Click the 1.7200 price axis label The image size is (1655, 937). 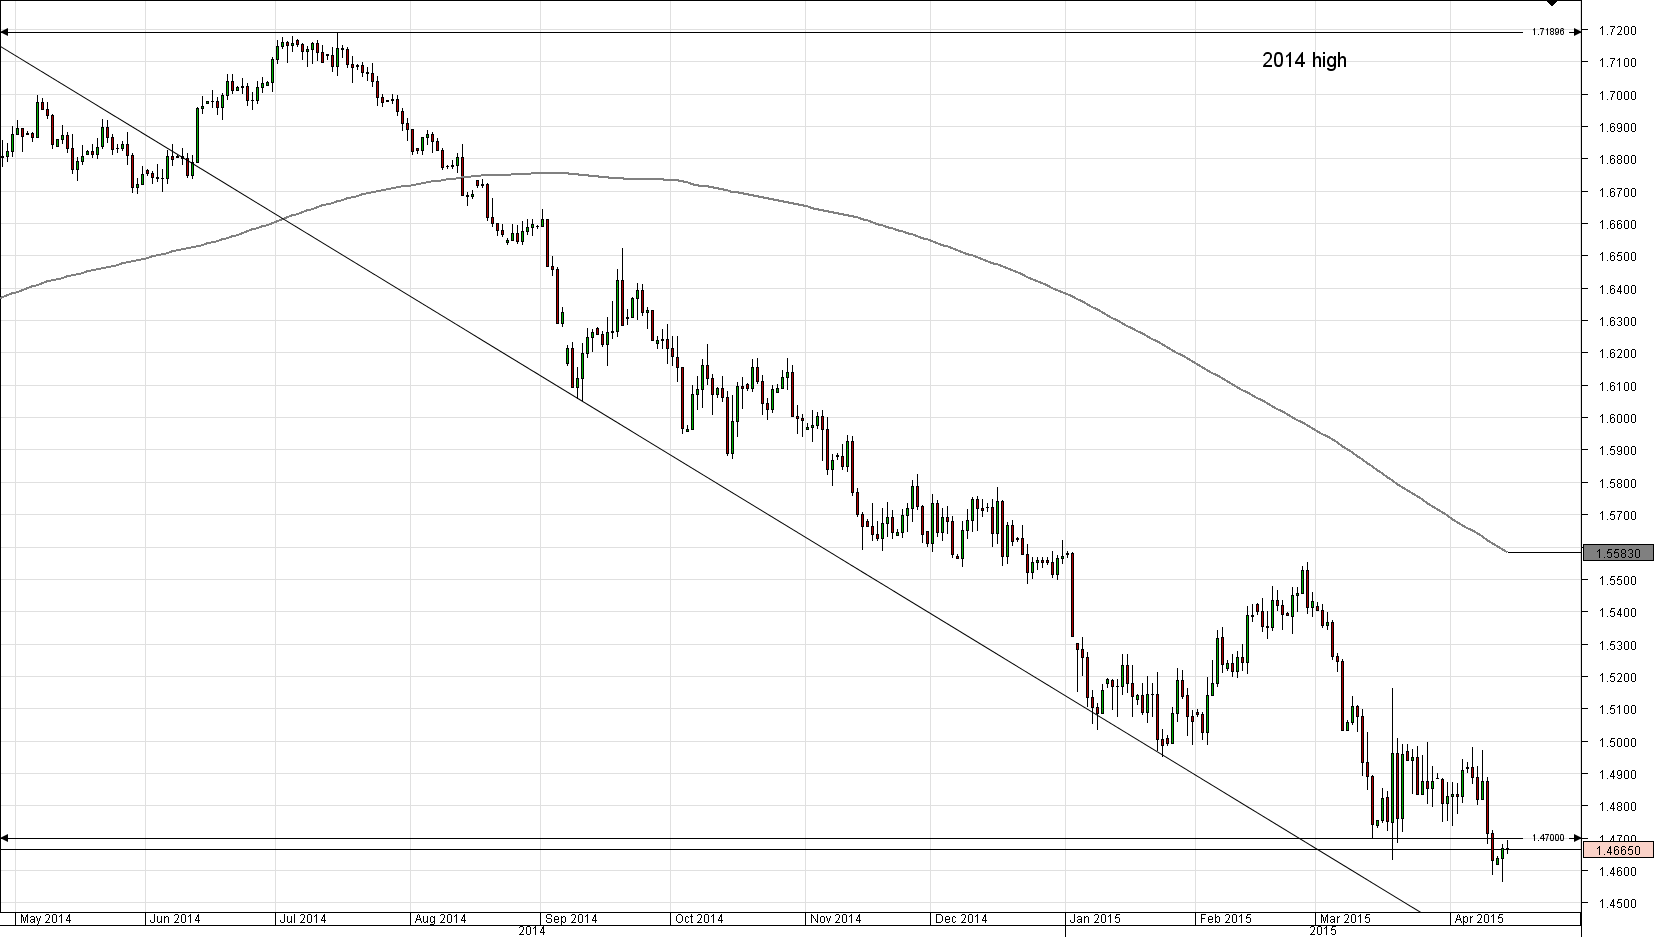pos(1618,31)
